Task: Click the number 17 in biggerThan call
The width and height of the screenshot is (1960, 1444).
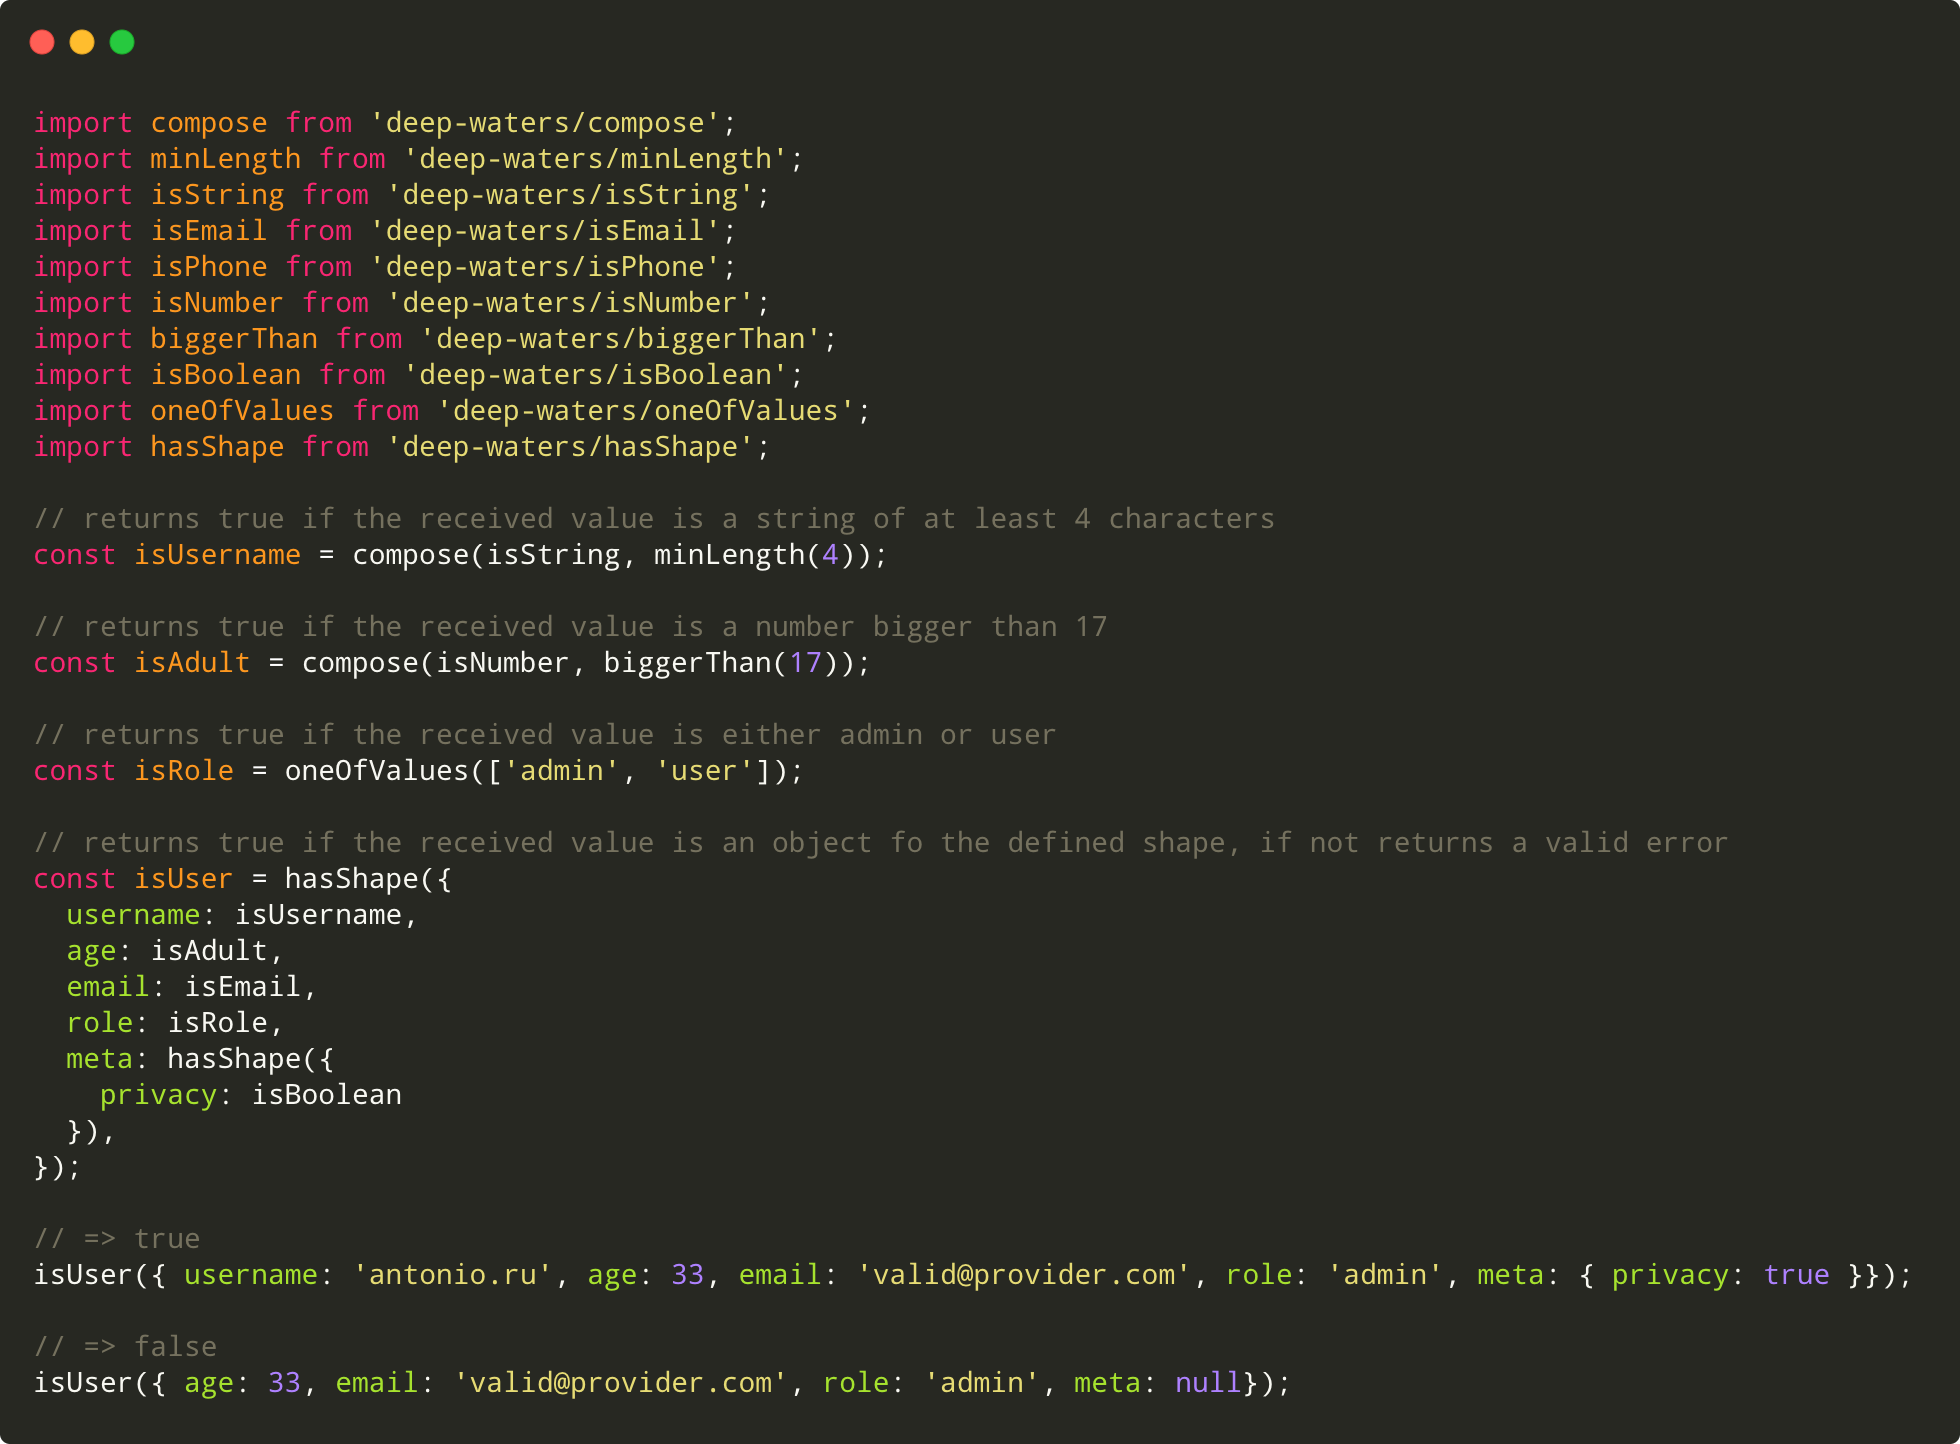Action: 805,663
